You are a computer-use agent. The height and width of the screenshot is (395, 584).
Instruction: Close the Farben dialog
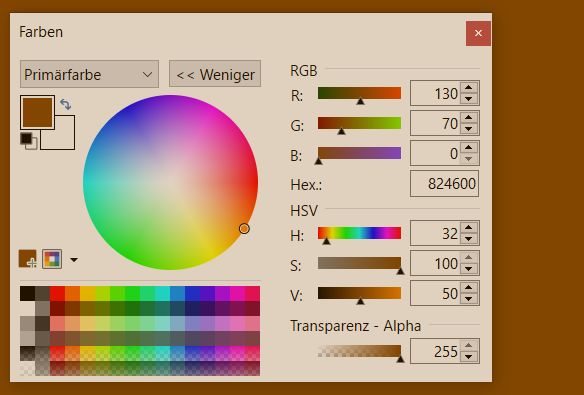[x=478, y=34]
